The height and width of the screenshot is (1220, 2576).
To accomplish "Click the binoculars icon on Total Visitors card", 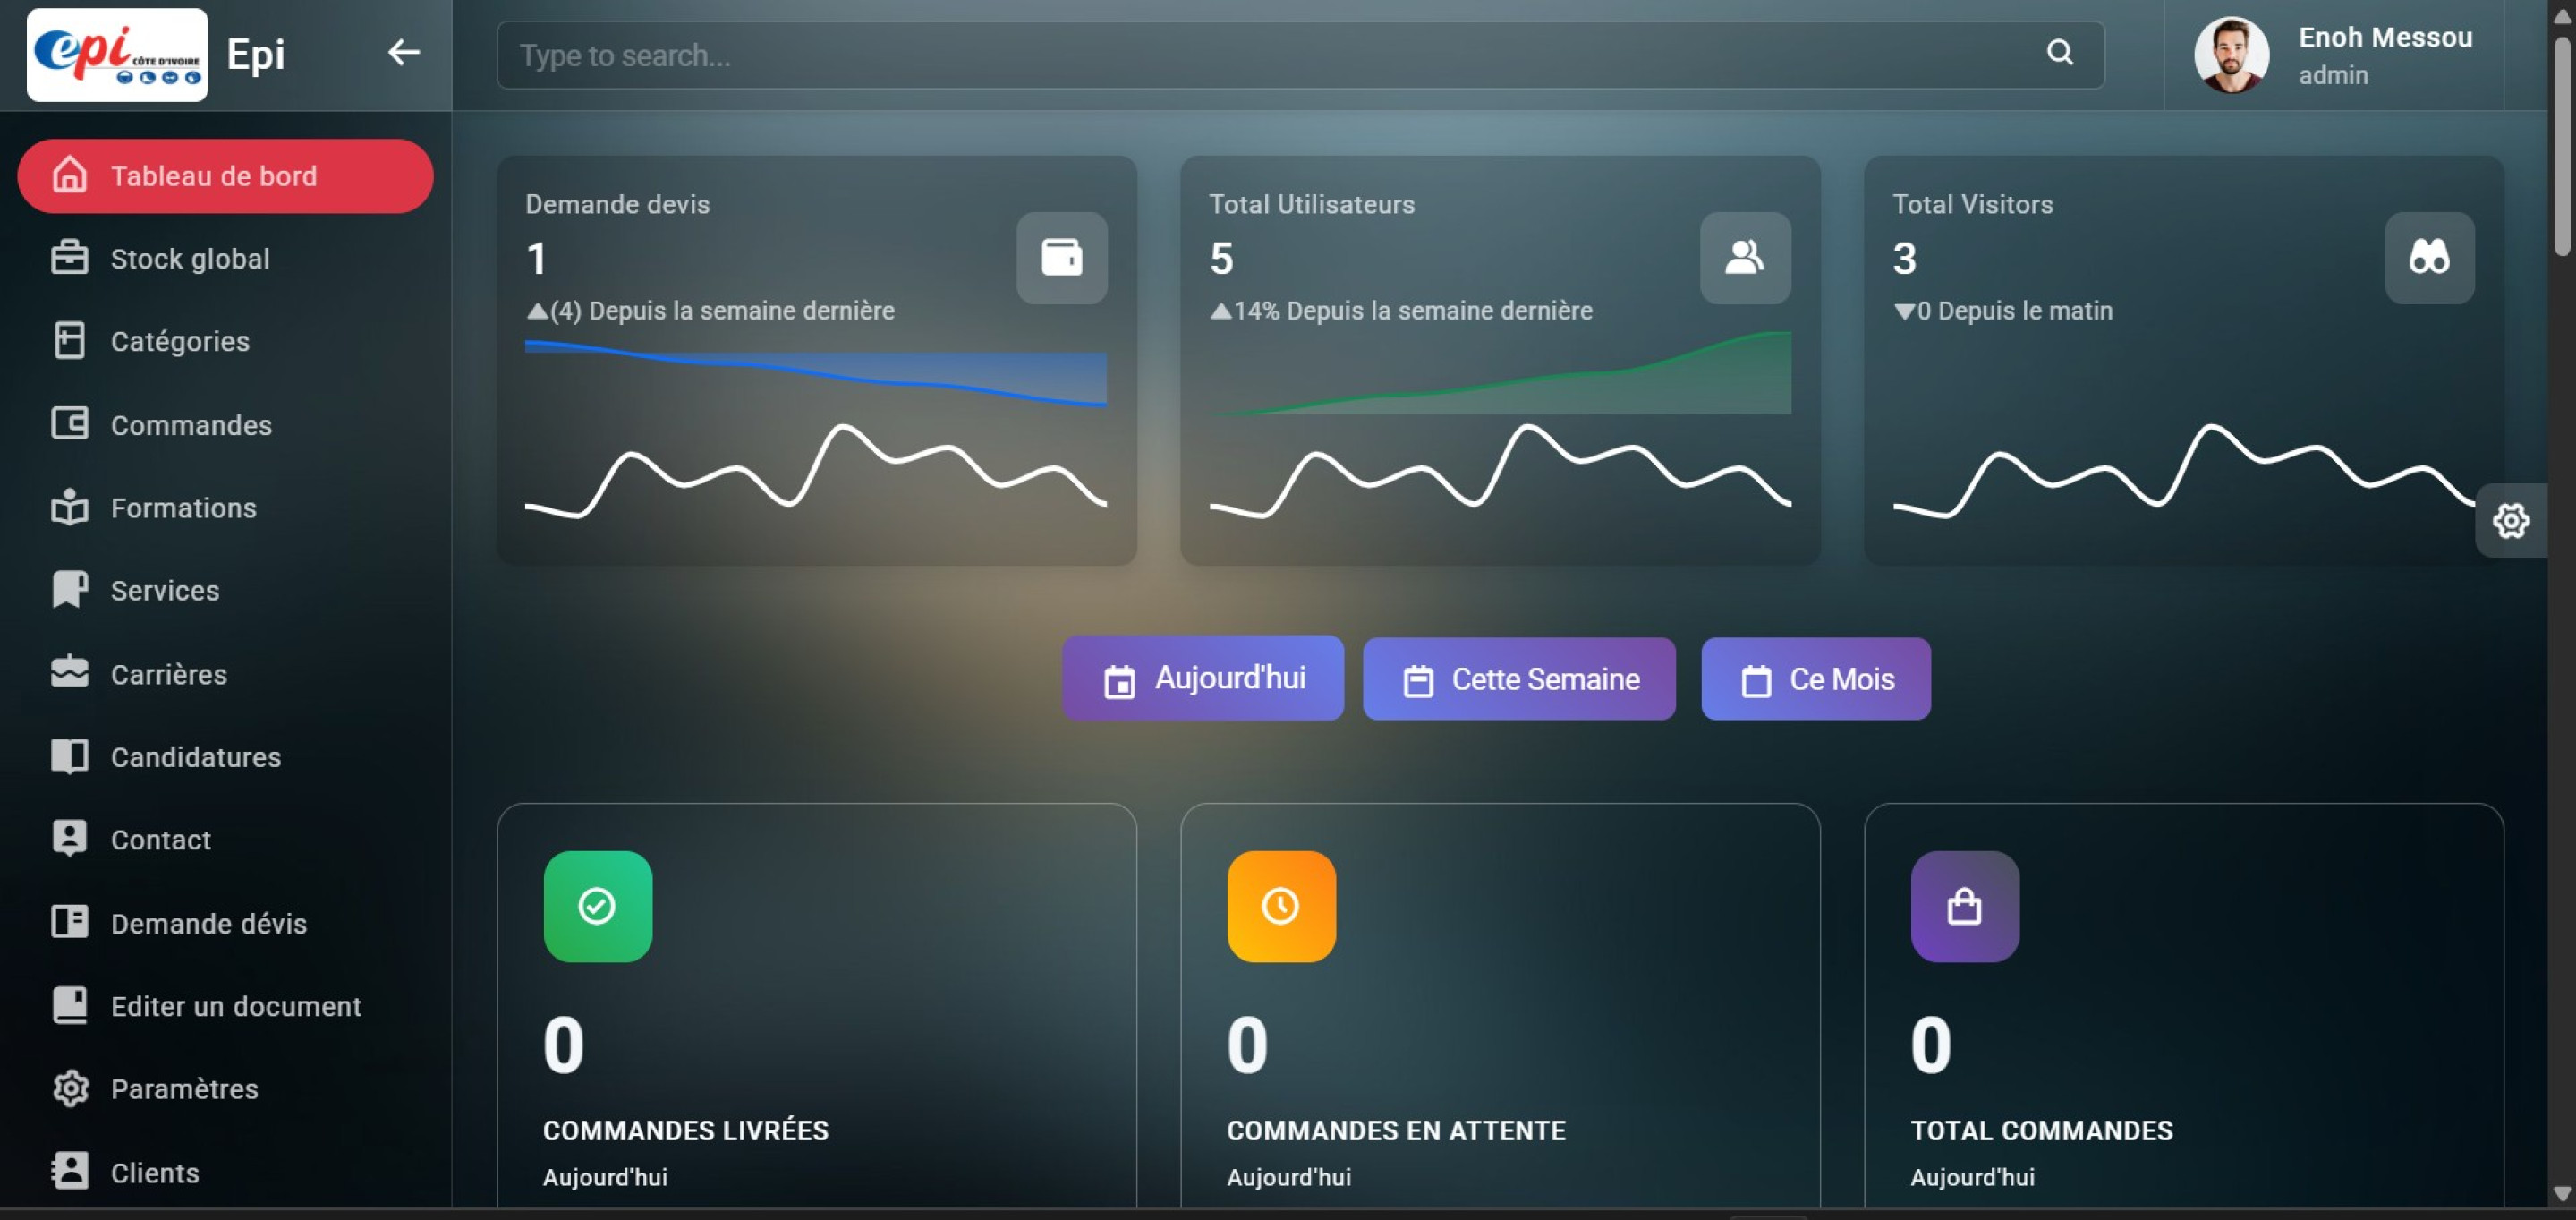I will coord(2428,257).
